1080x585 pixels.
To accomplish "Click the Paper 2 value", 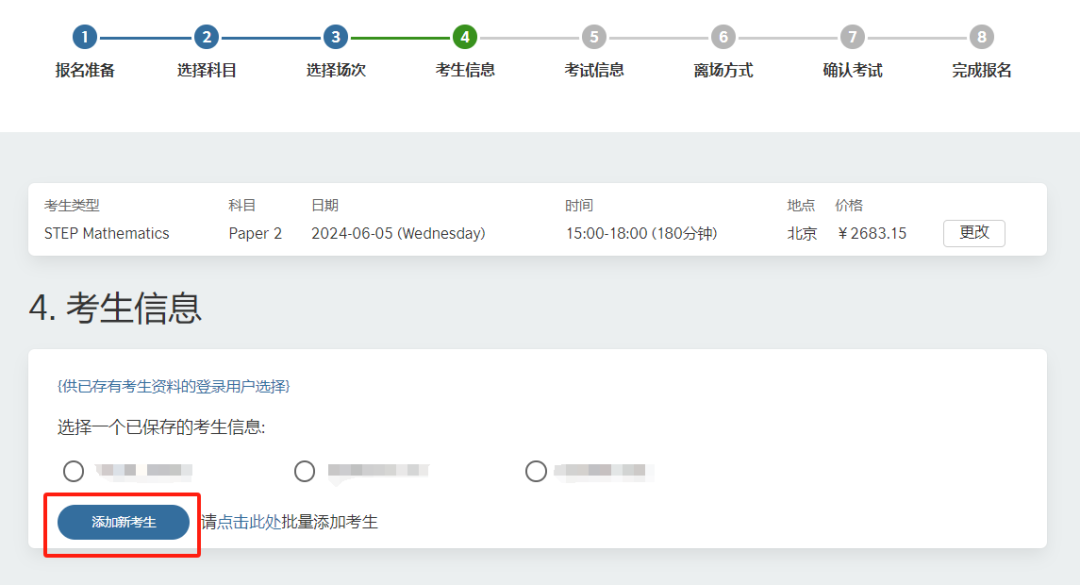I will tap(255, 234).
